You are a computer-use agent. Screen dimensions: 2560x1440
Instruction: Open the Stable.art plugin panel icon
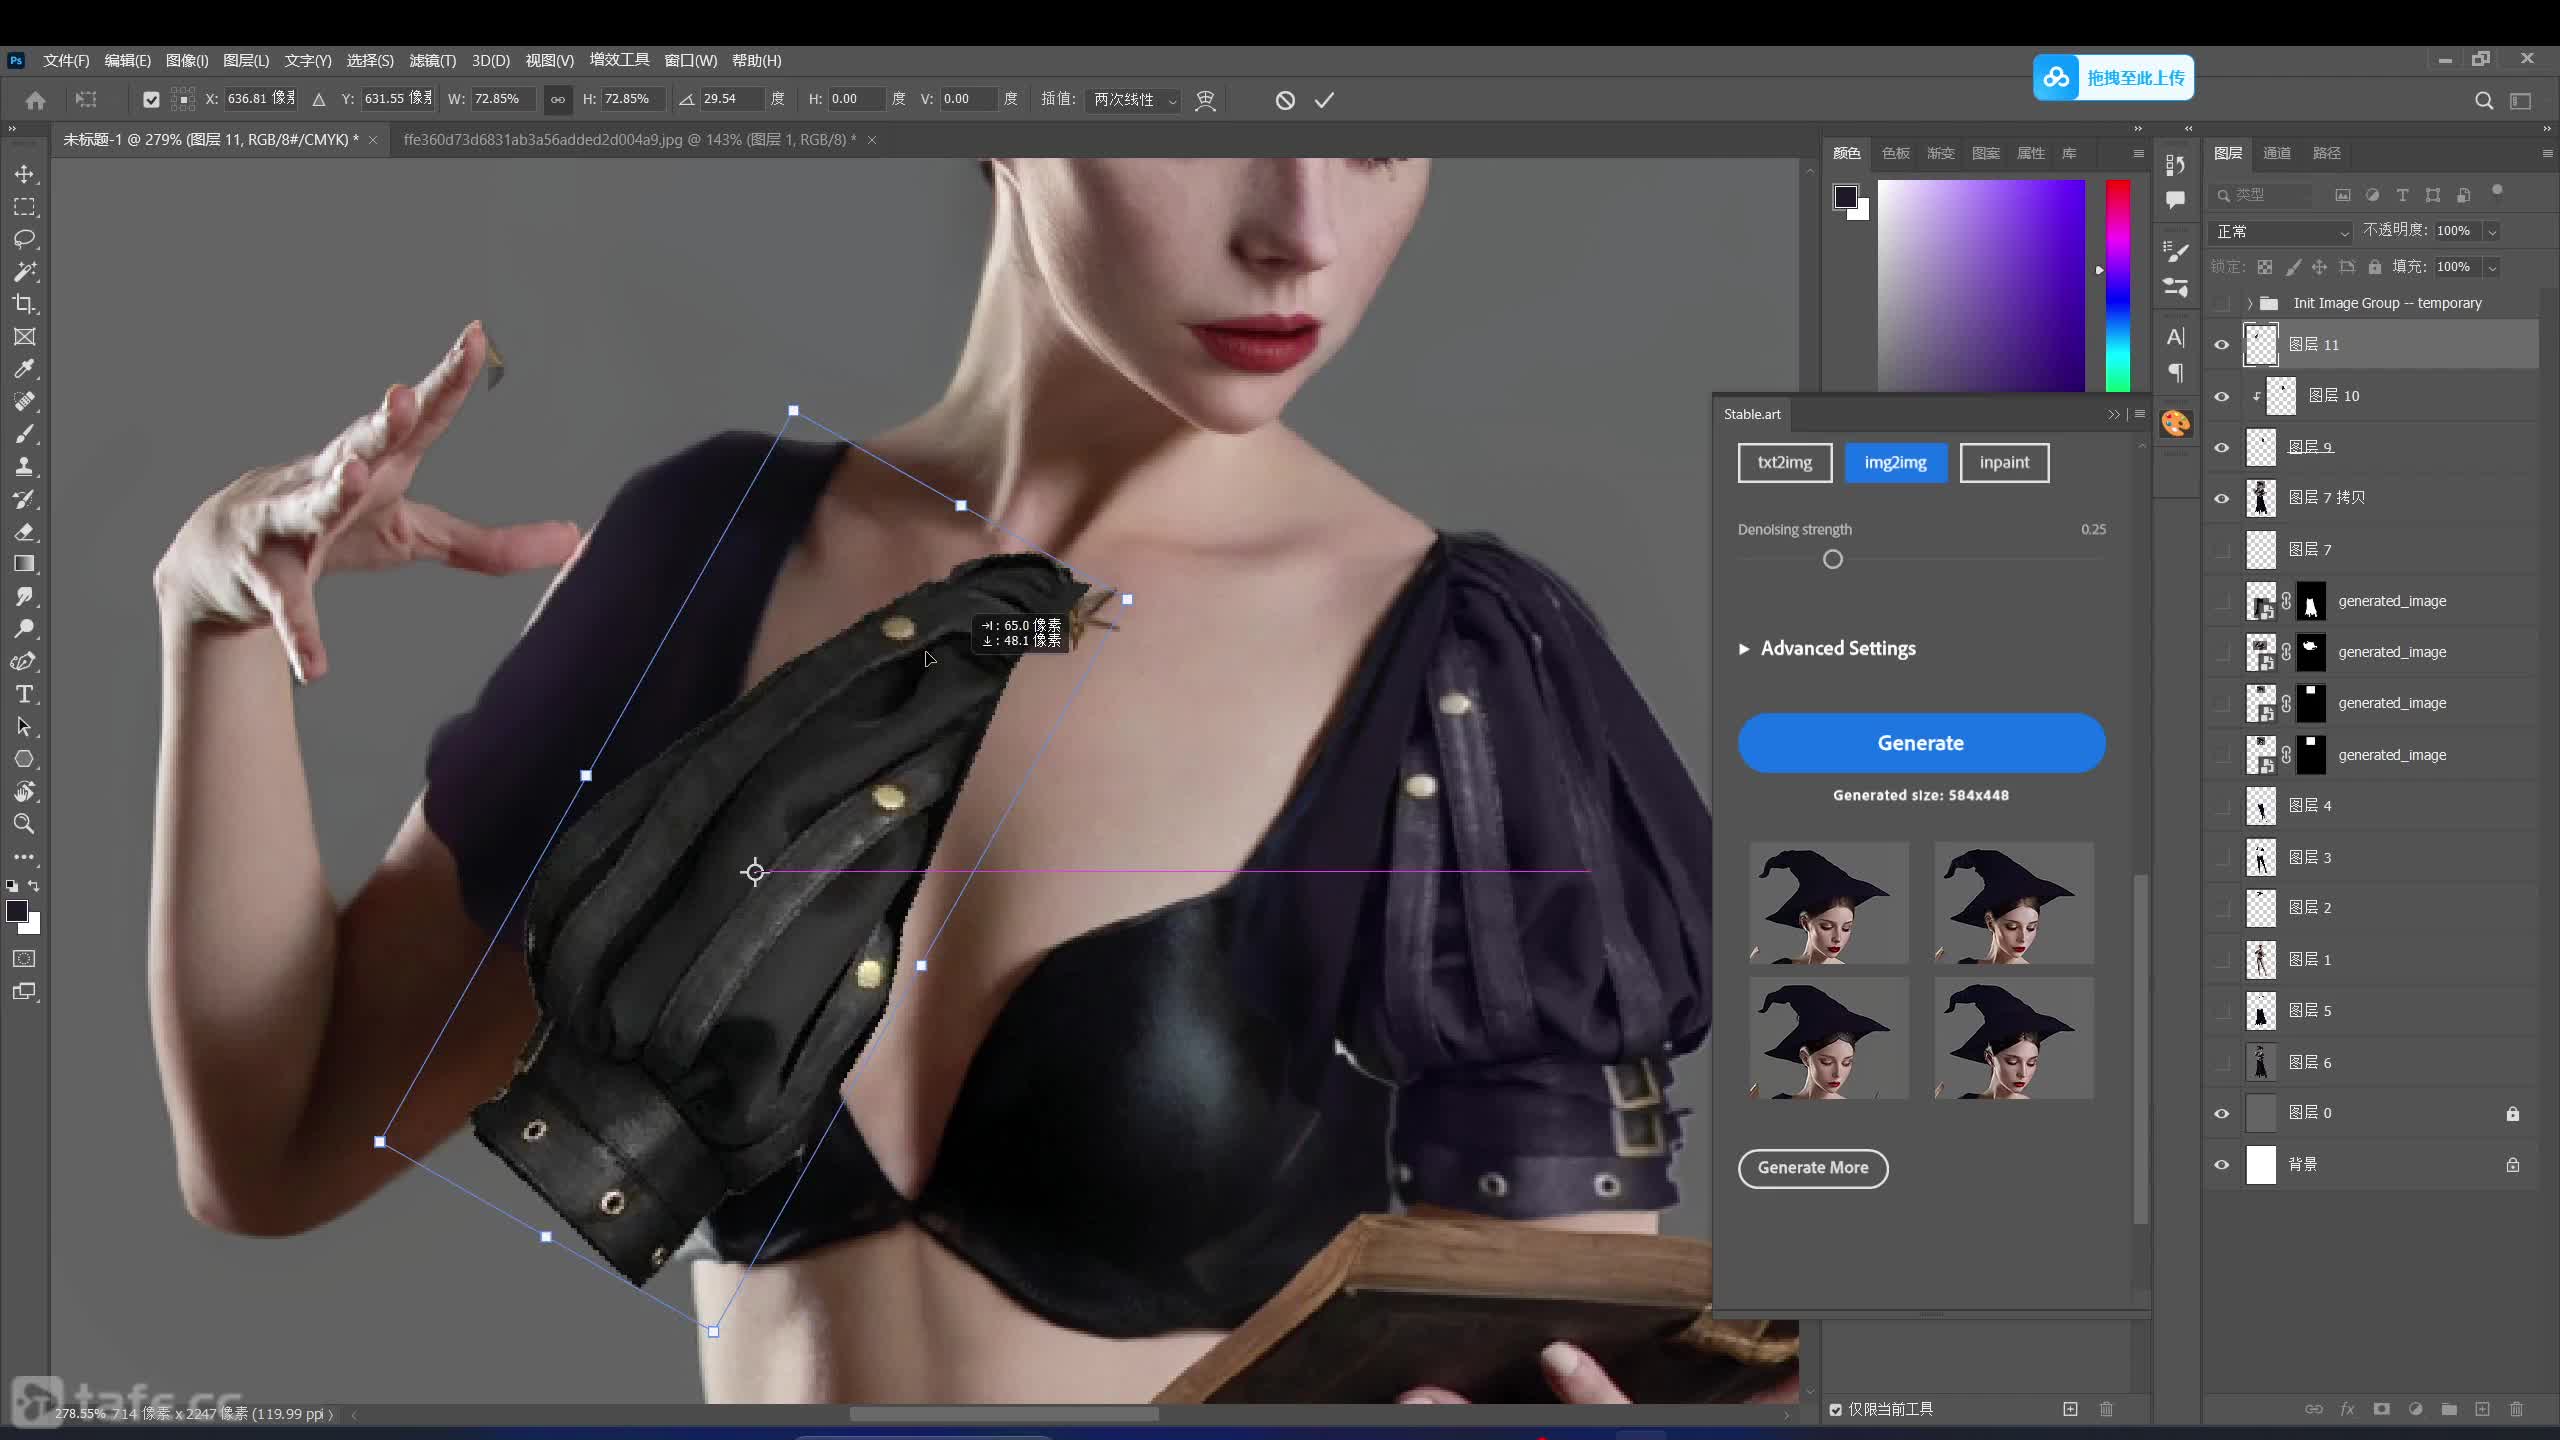(2175, 423)
